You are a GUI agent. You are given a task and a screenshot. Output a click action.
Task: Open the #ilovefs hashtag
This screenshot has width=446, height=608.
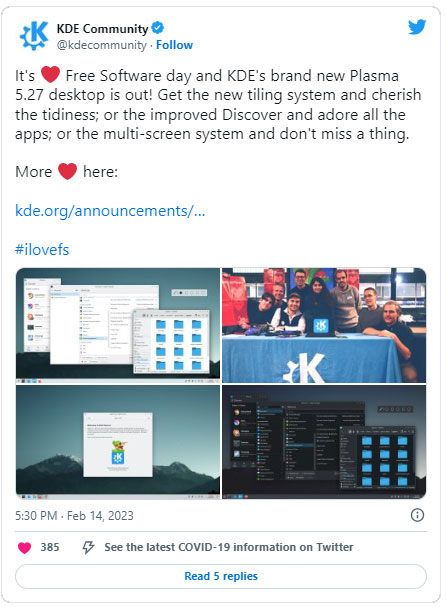coord(42,250)
